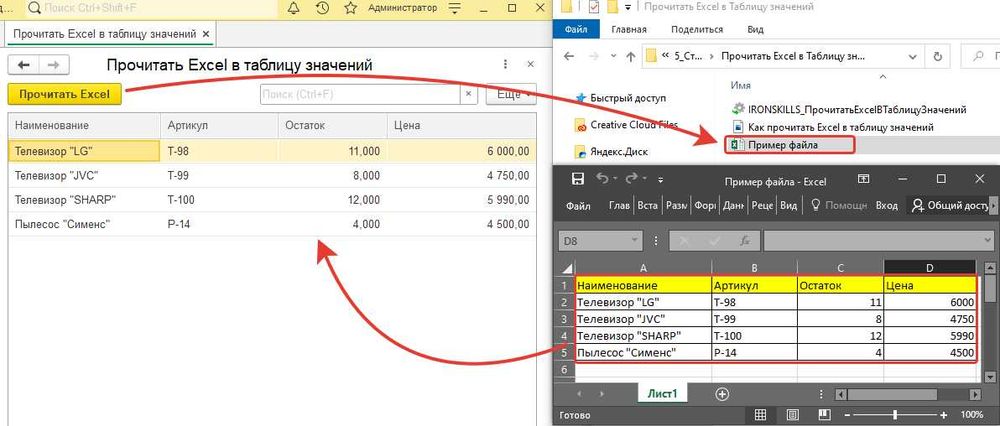This screenshot has height=426, width=1000.
Task: Open "Яндекс.Диск" in navigation pane
Action: coord(611,152)
